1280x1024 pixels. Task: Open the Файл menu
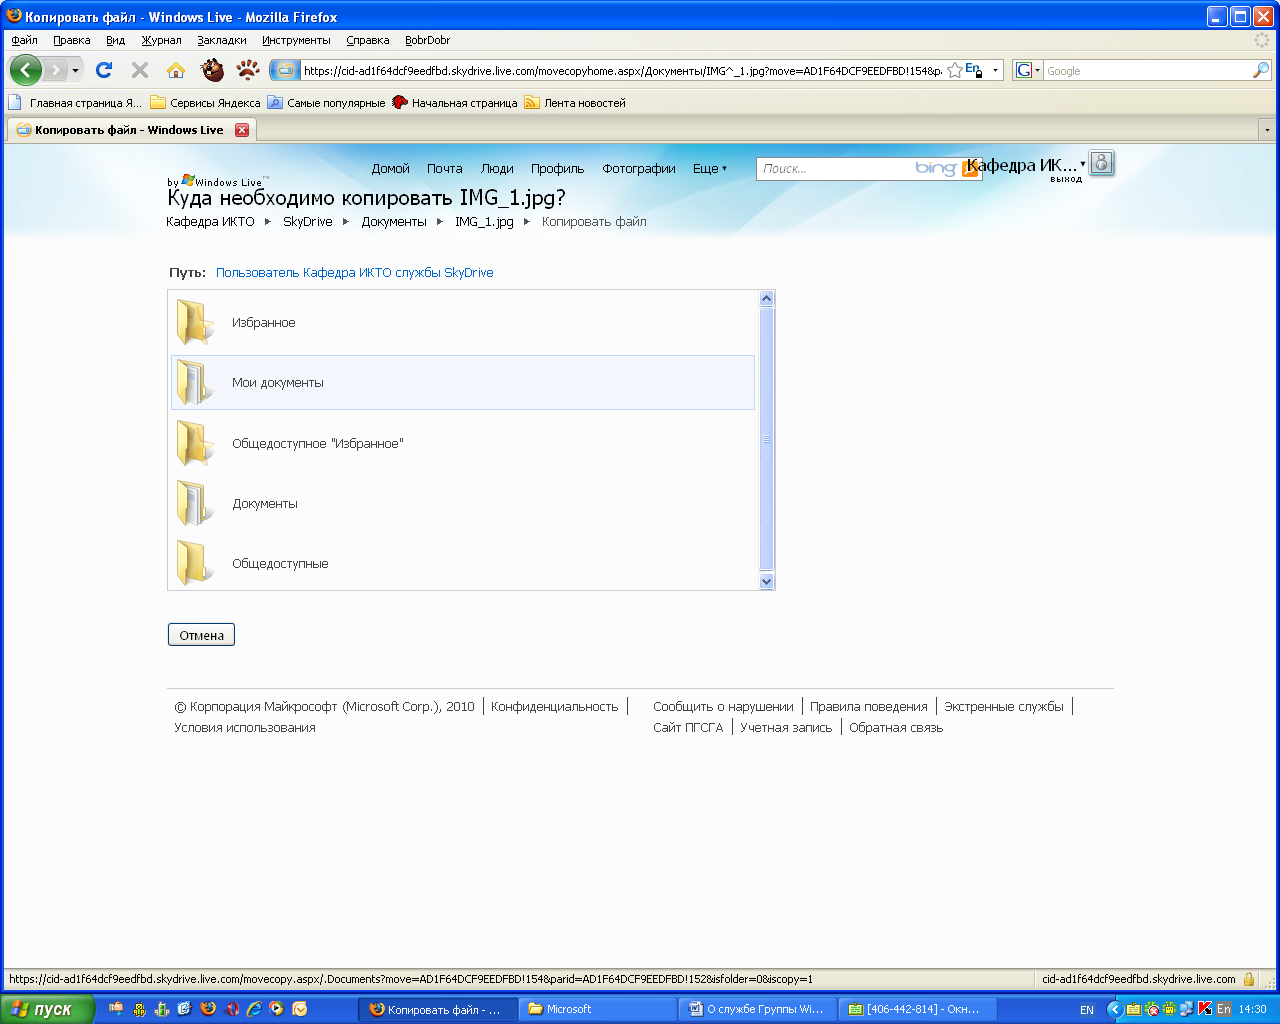coord(25,40)
